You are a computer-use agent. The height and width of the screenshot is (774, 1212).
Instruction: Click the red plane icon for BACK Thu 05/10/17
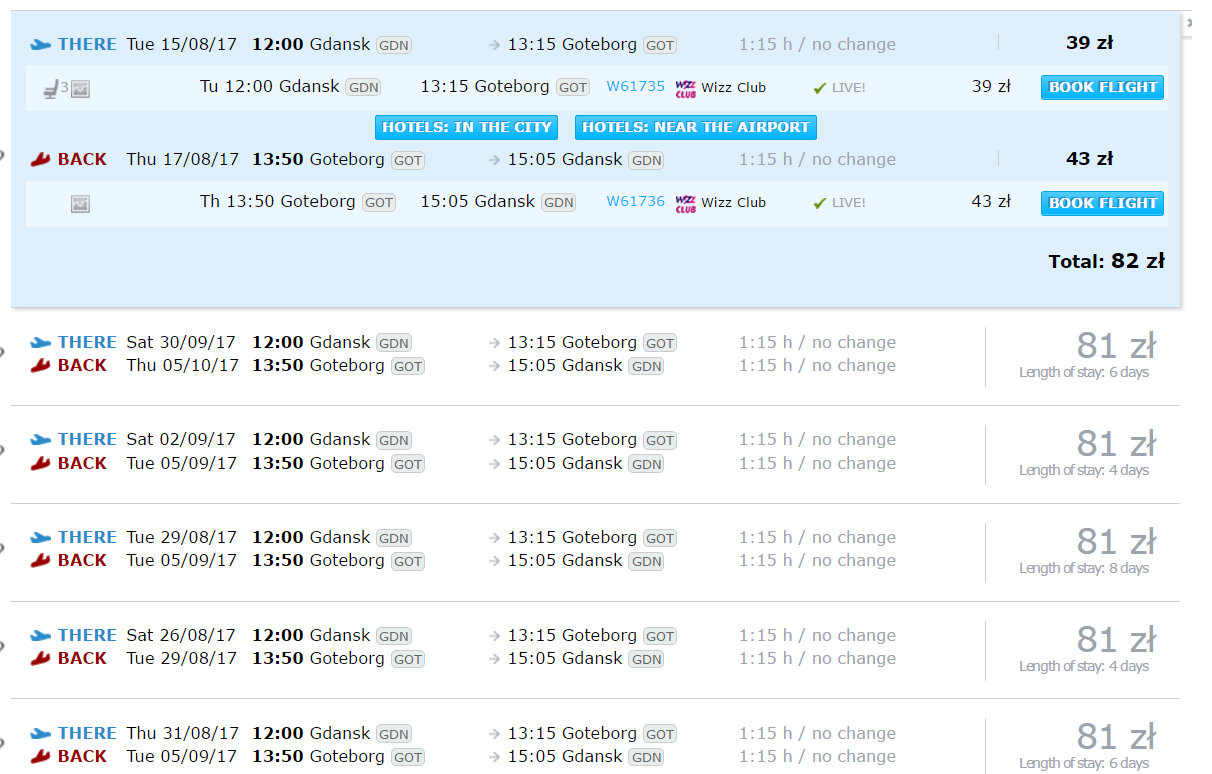(x=40, y=365)
